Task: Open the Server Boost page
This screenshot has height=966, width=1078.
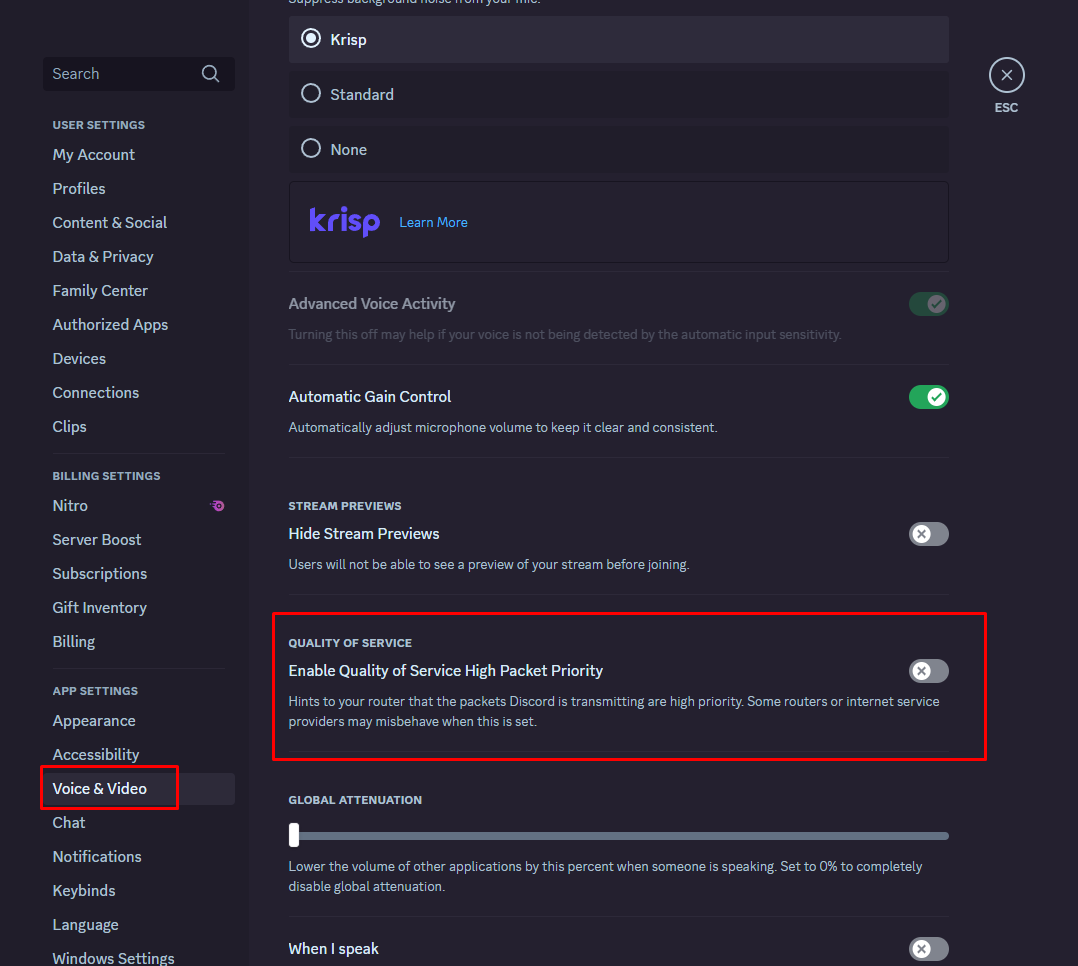Action: [x=97, y=540]
